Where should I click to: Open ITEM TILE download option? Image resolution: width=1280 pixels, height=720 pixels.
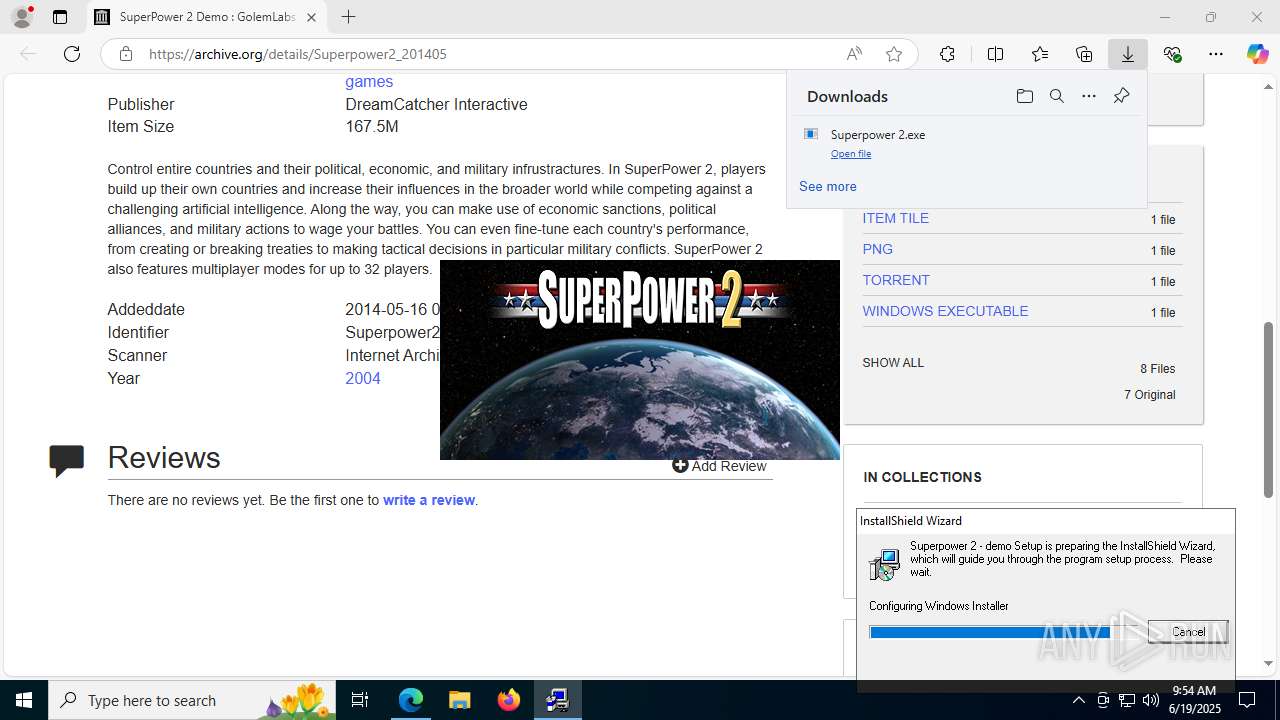pos(896,218)
